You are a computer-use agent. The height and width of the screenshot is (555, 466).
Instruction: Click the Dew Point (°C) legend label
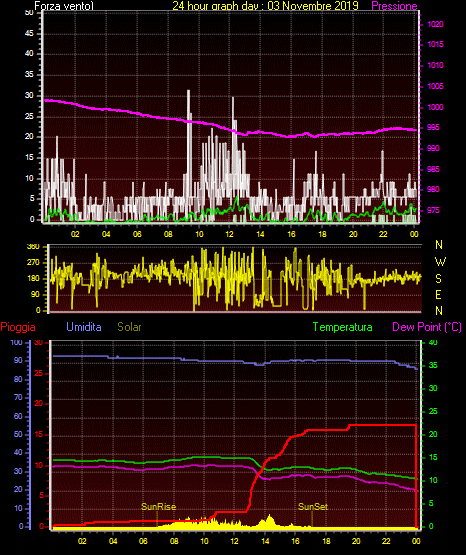427,327
